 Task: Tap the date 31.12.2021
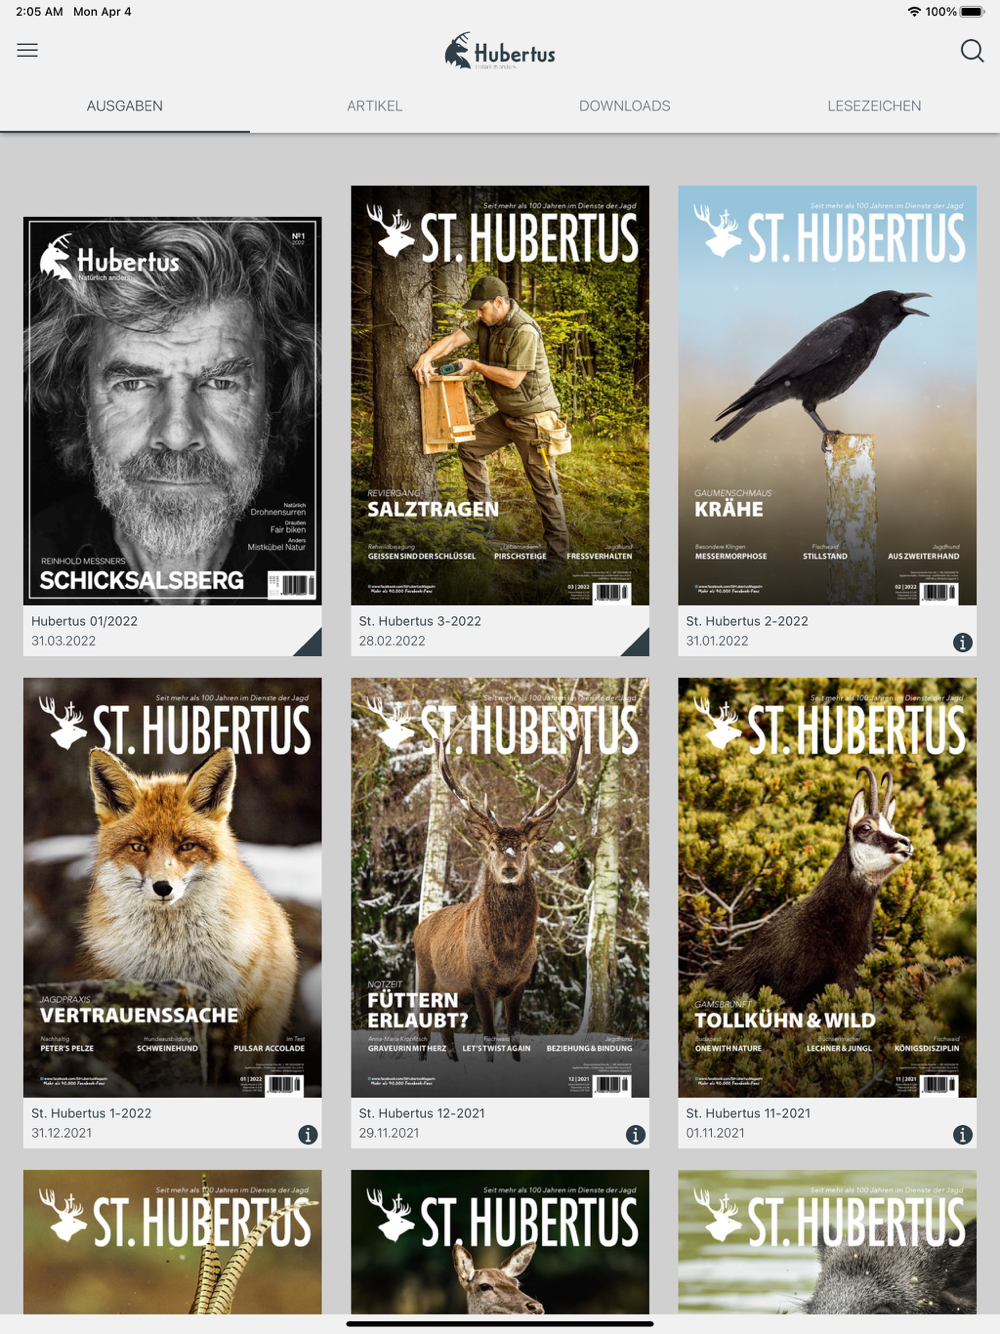61,1133
